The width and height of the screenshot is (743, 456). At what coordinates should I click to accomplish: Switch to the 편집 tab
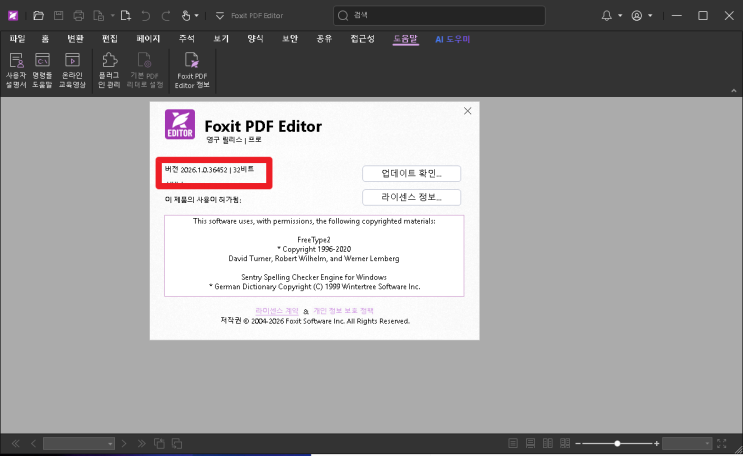109,39
